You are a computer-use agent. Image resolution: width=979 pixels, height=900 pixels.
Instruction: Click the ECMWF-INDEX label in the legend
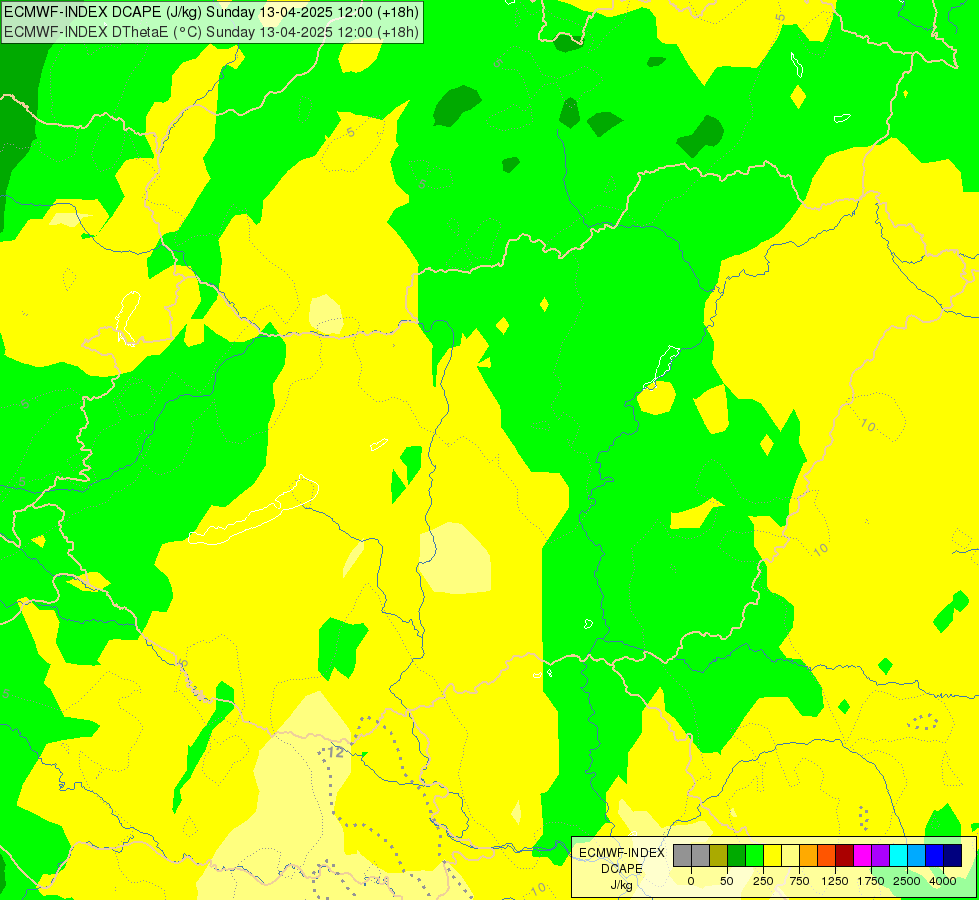(x=622, y=853)
